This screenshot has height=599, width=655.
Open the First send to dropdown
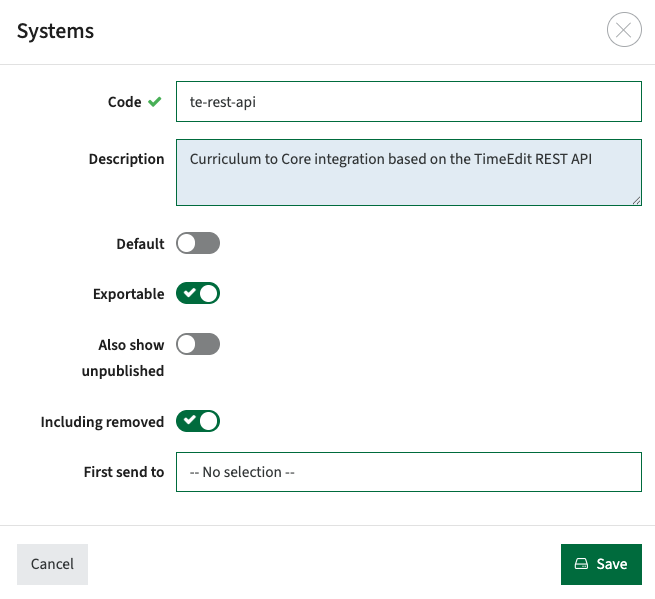pyautogui.click(x=409, y=472)
